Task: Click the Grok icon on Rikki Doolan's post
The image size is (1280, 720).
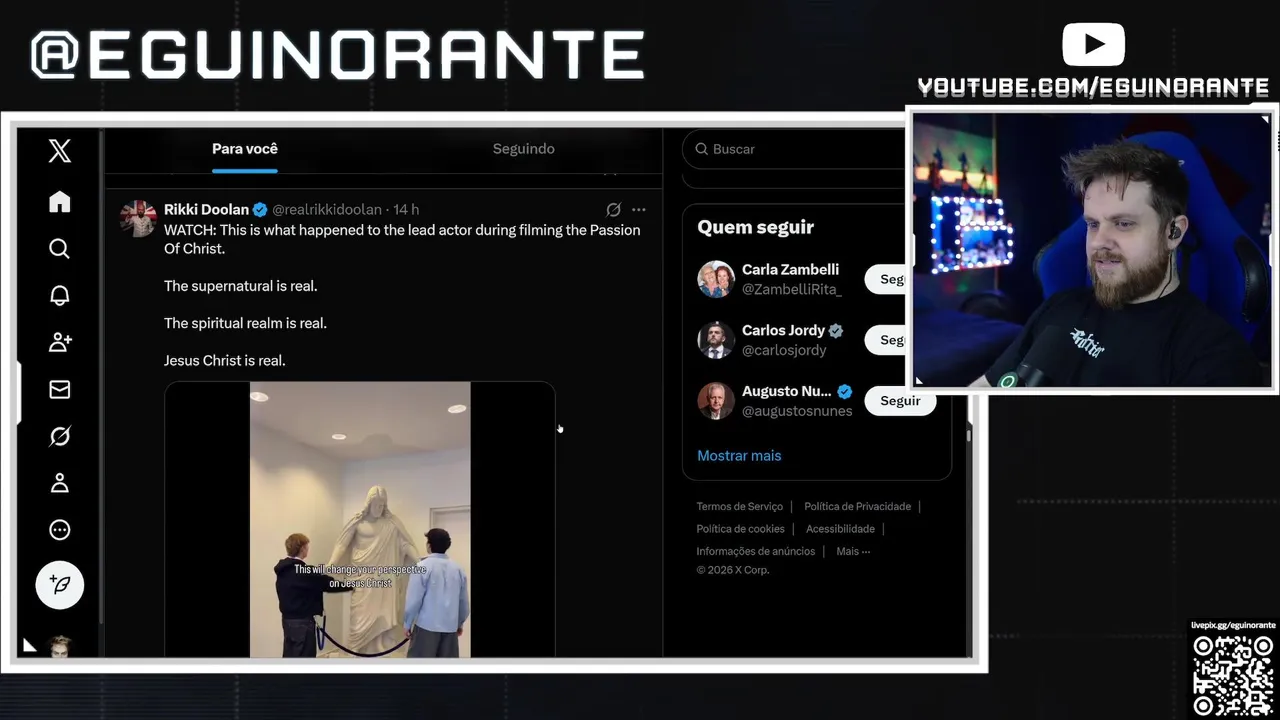Action: pyautogui.click(x=614, y=210)
